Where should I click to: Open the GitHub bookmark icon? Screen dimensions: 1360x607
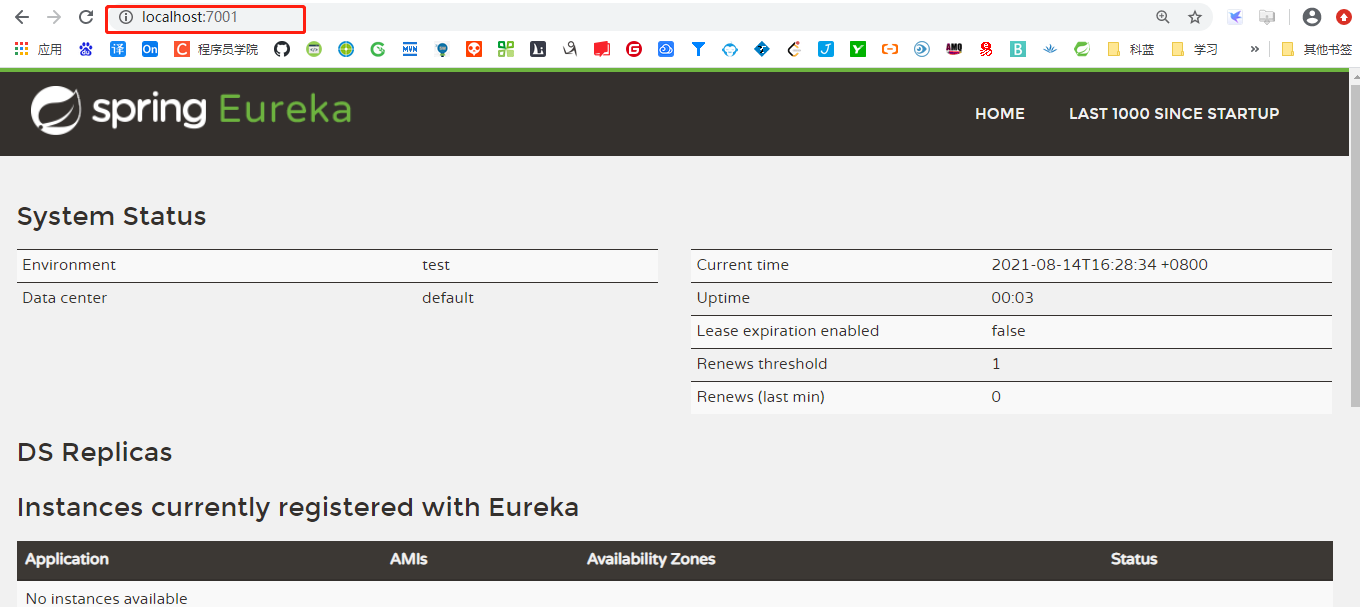[282, 49]
